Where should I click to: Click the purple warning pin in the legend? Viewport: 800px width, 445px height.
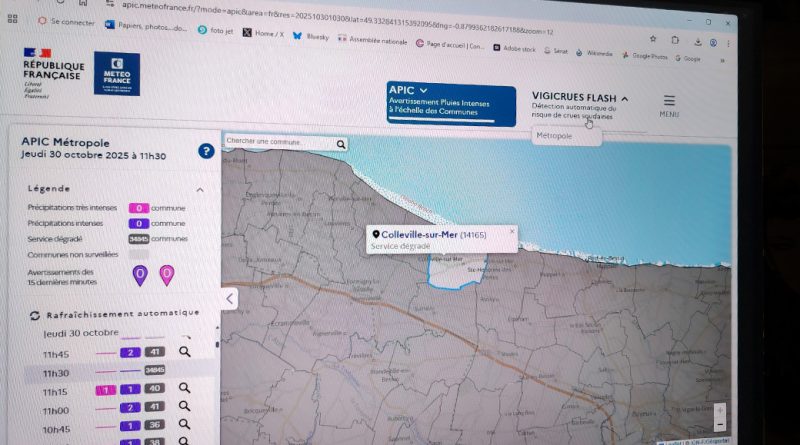(140, 275)
